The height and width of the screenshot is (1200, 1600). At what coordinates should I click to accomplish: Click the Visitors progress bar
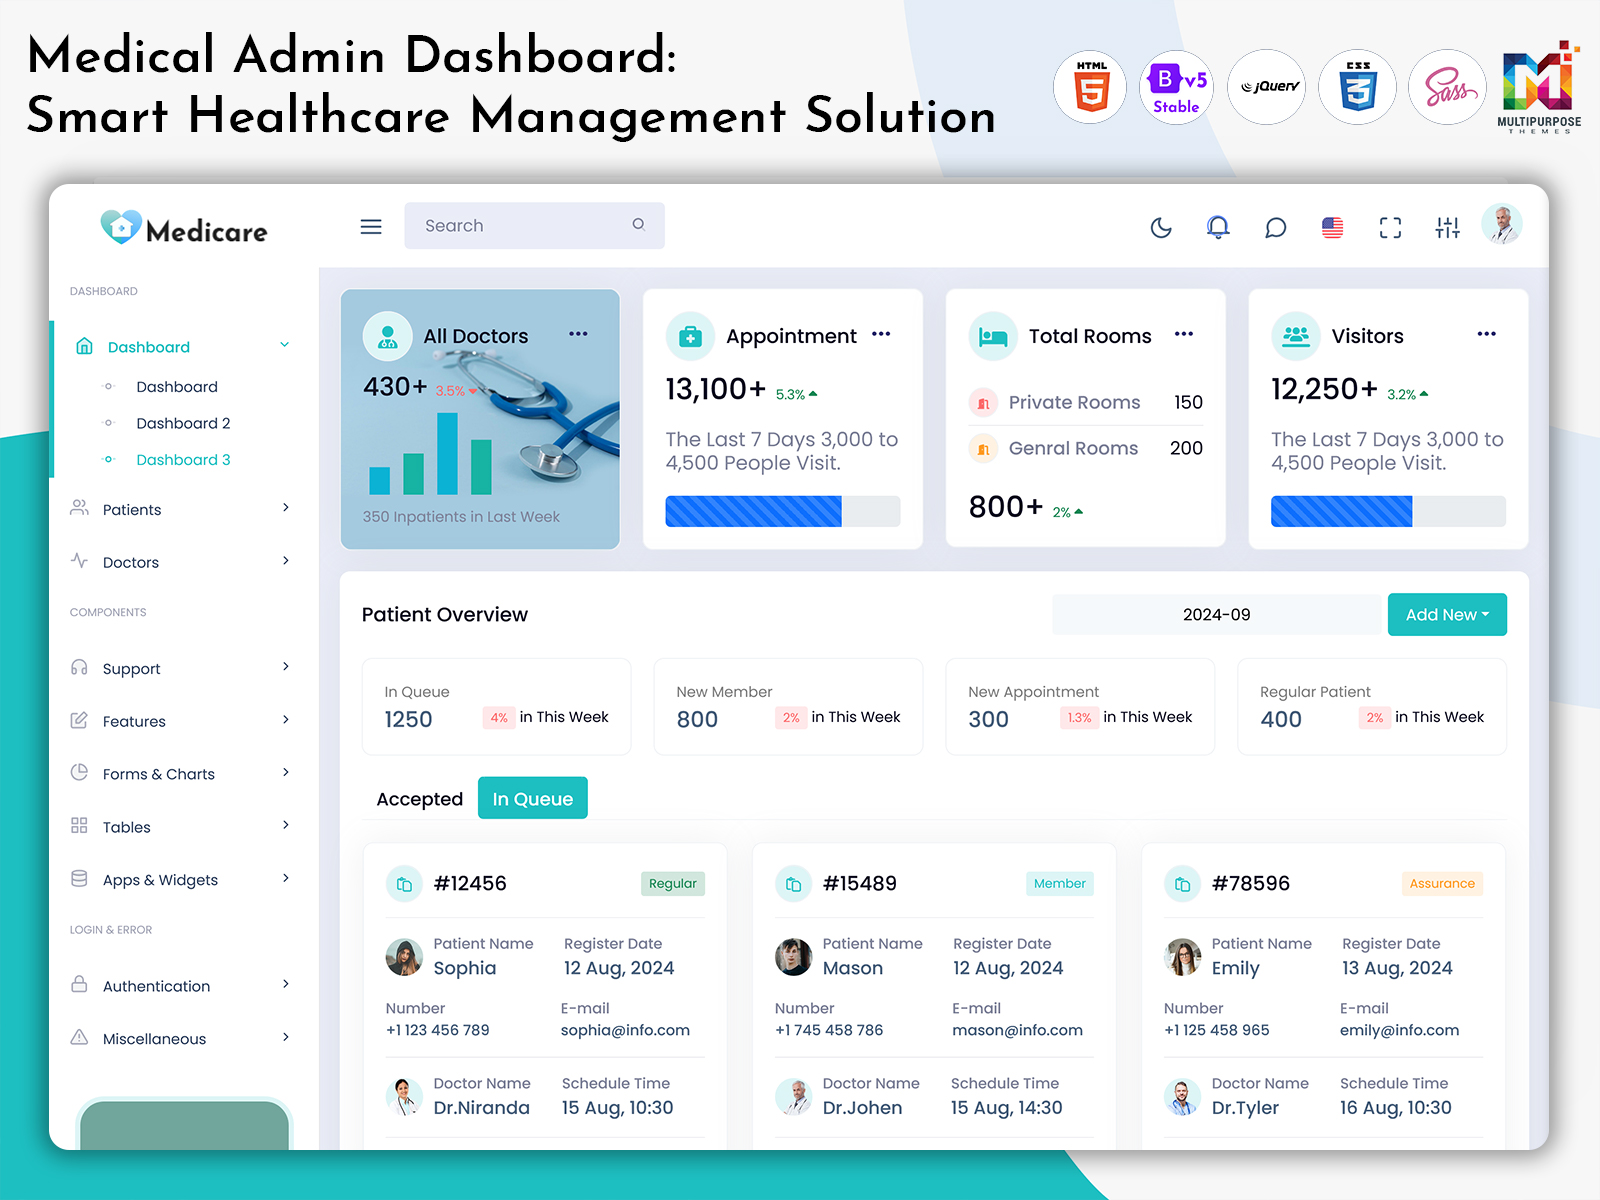pyautogui.click(x=1388, y=511)
